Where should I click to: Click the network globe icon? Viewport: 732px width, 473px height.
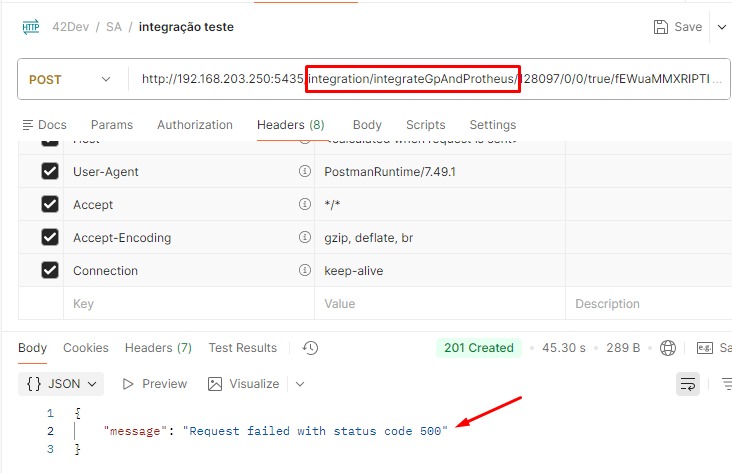tap(668, 348)
